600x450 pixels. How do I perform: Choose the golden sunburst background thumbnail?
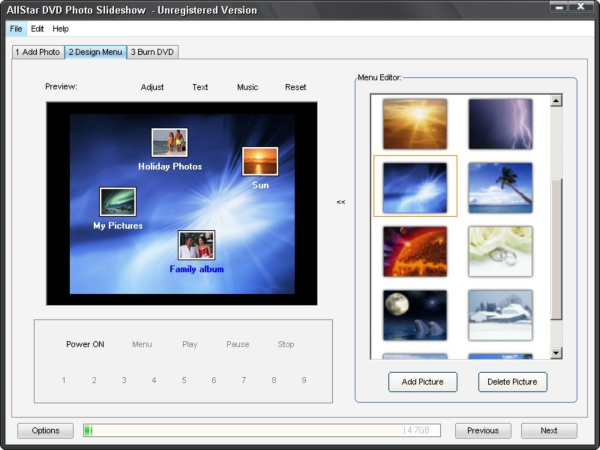tap(414, 123)
